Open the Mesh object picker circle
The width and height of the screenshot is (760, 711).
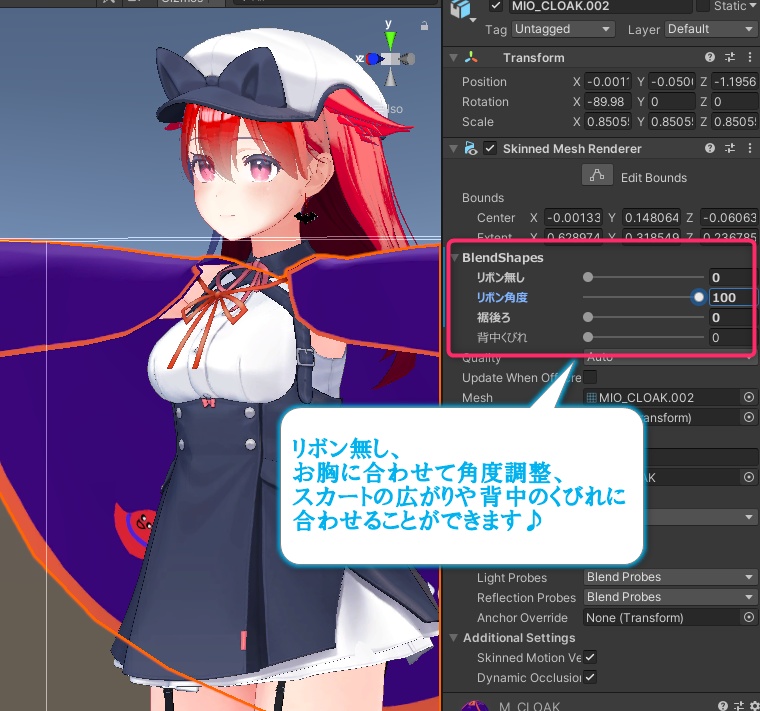click(x=749, y=397)
